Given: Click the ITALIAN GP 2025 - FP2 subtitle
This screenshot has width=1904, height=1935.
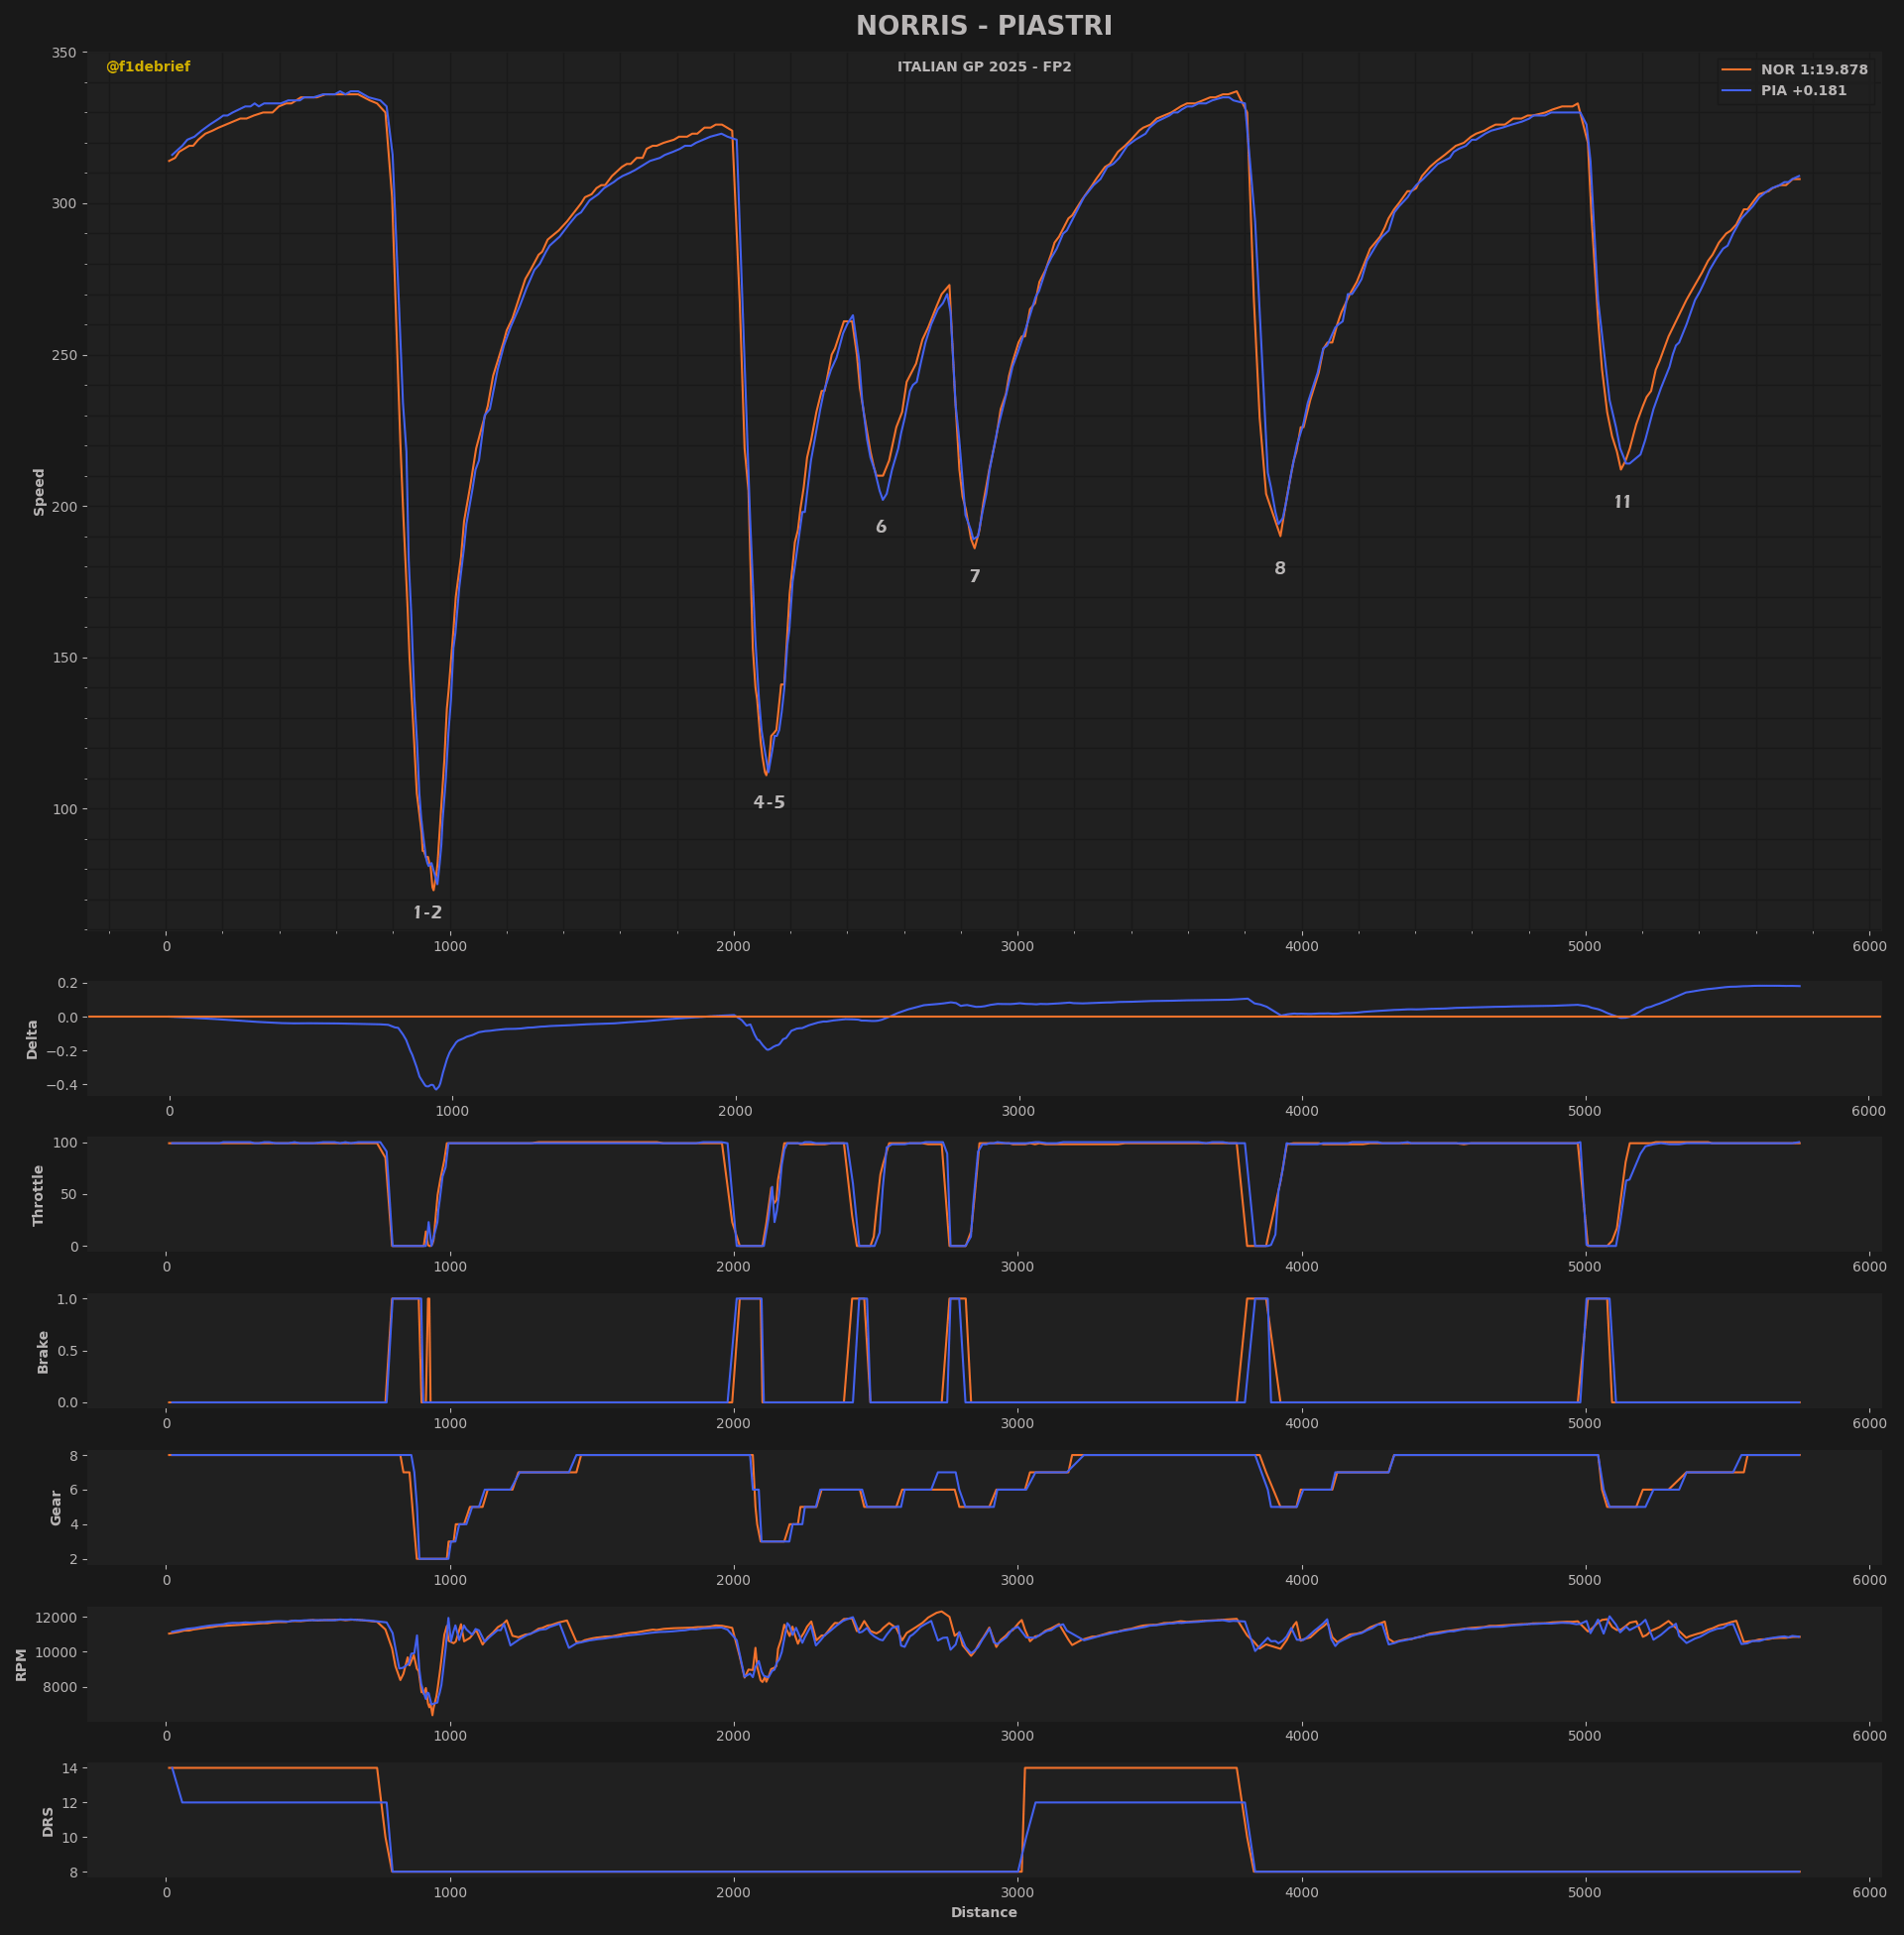Looking at the screenshot, I should 983,67.
